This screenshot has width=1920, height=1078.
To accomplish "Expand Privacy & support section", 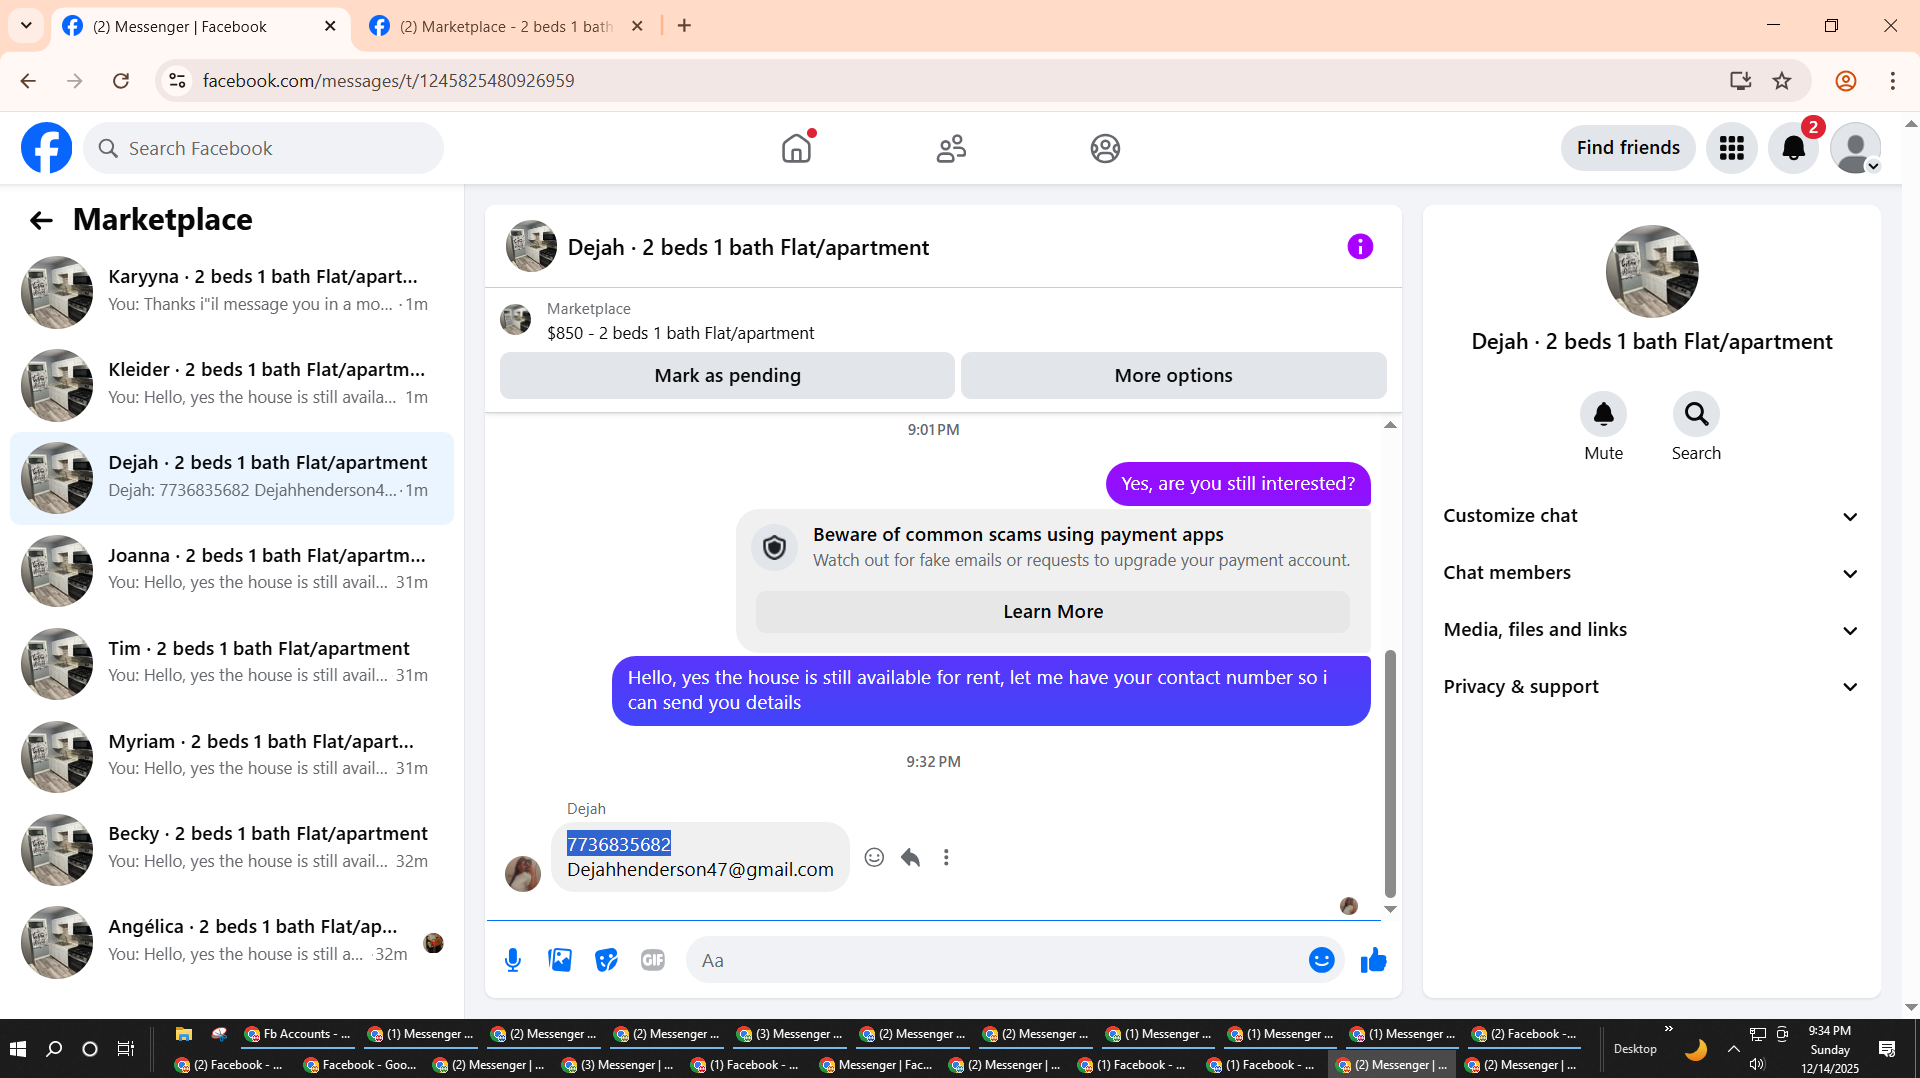I will point(1652,687).
